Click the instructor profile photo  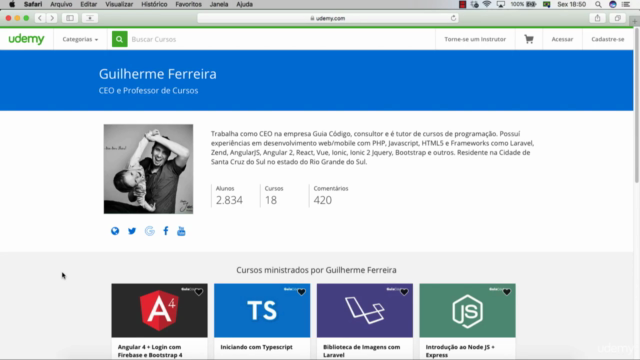tap(148, 169)
